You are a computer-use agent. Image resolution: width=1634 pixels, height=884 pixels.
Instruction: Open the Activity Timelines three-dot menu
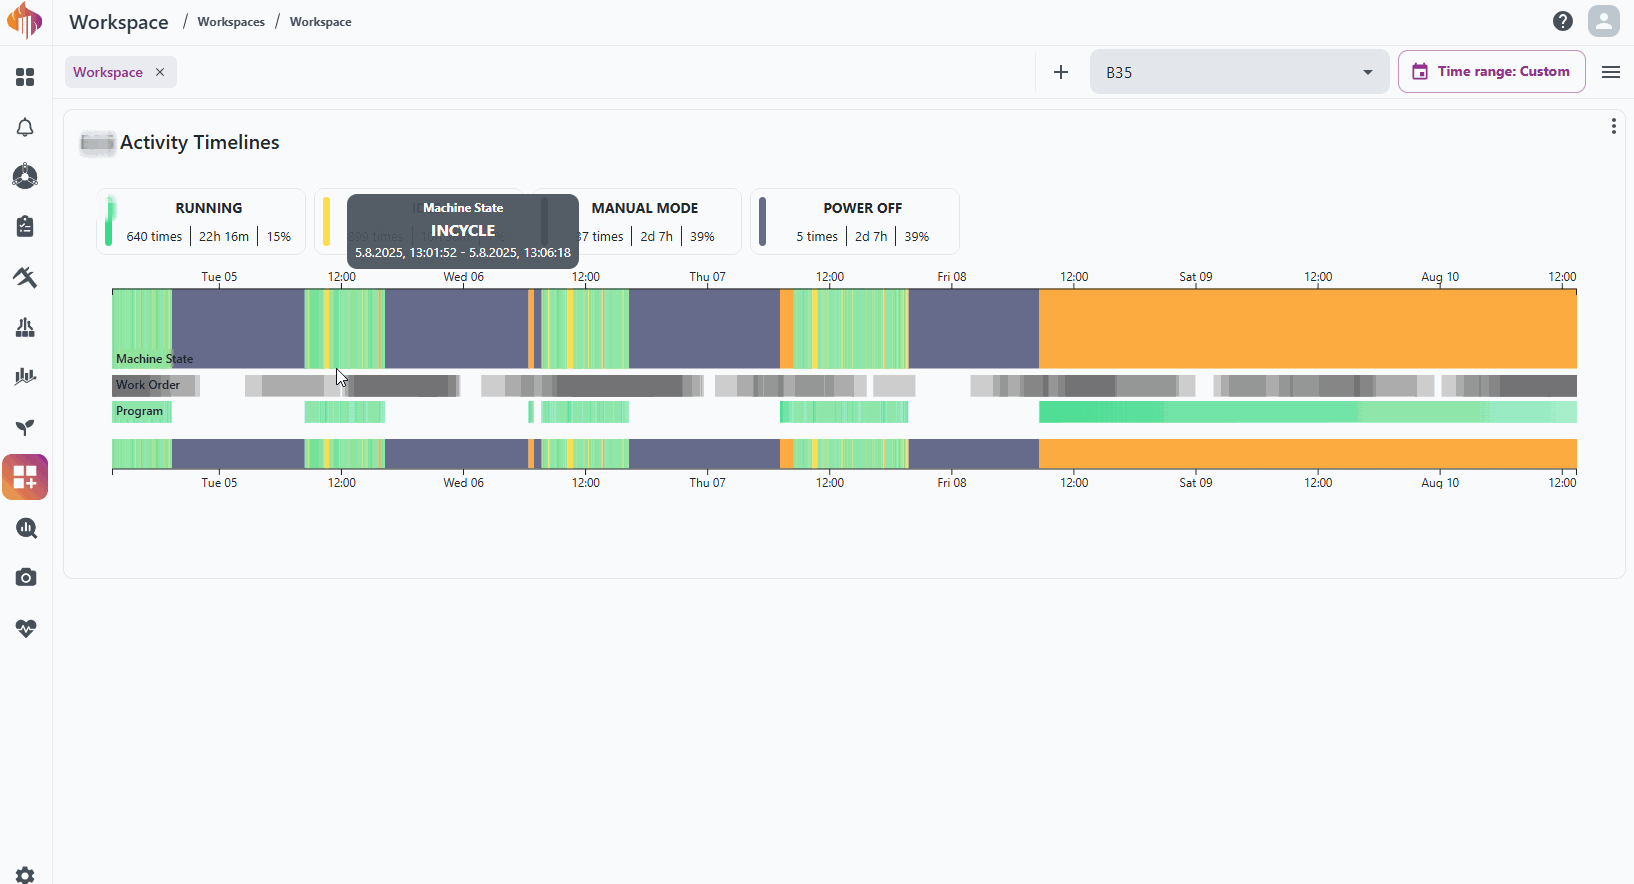point(1613,126)
